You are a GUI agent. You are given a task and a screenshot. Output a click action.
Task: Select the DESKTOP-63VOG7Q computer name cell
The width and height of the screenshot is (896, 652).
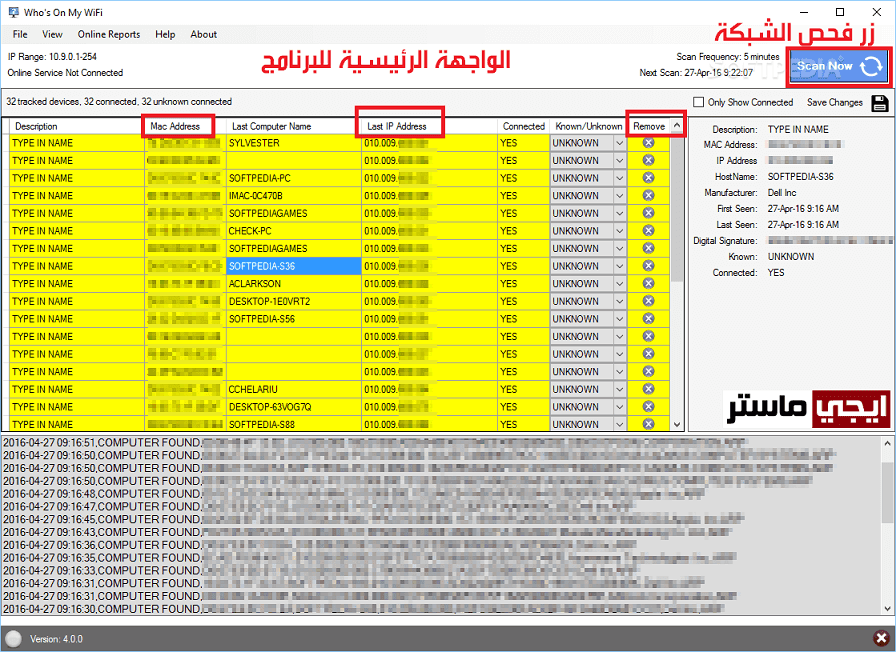[x=294, y=407]
